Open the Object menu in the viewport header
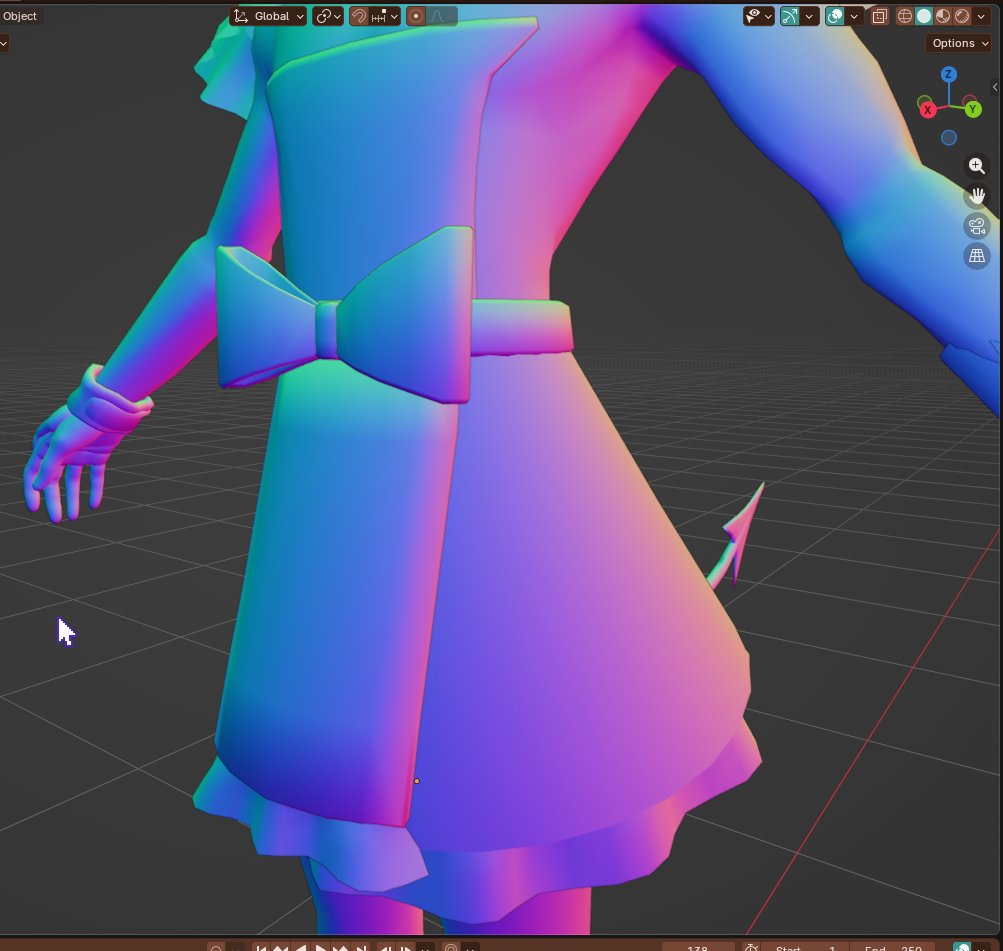Viewport: 1003px width, 951px height. [x=20, y=16]
